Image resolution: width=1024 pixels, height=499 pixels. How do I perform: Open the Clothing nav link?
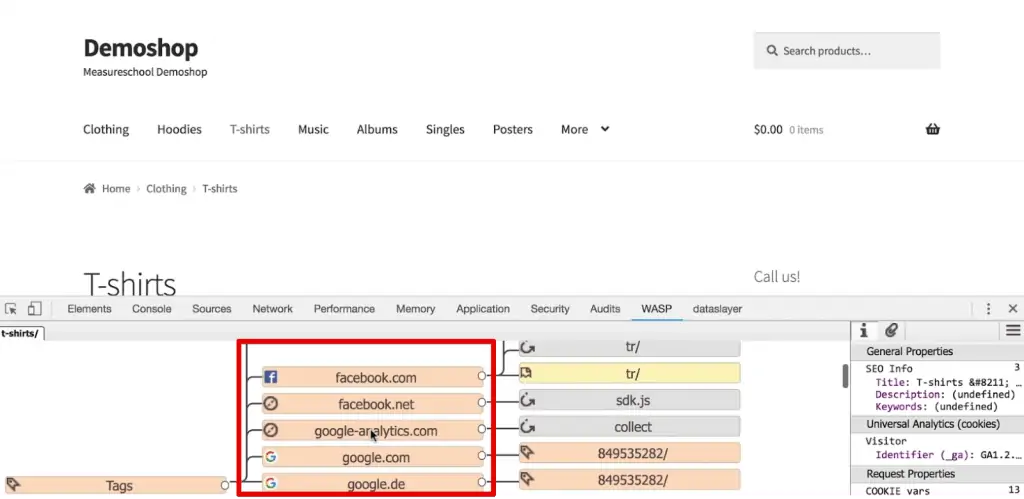click(106, 129)
